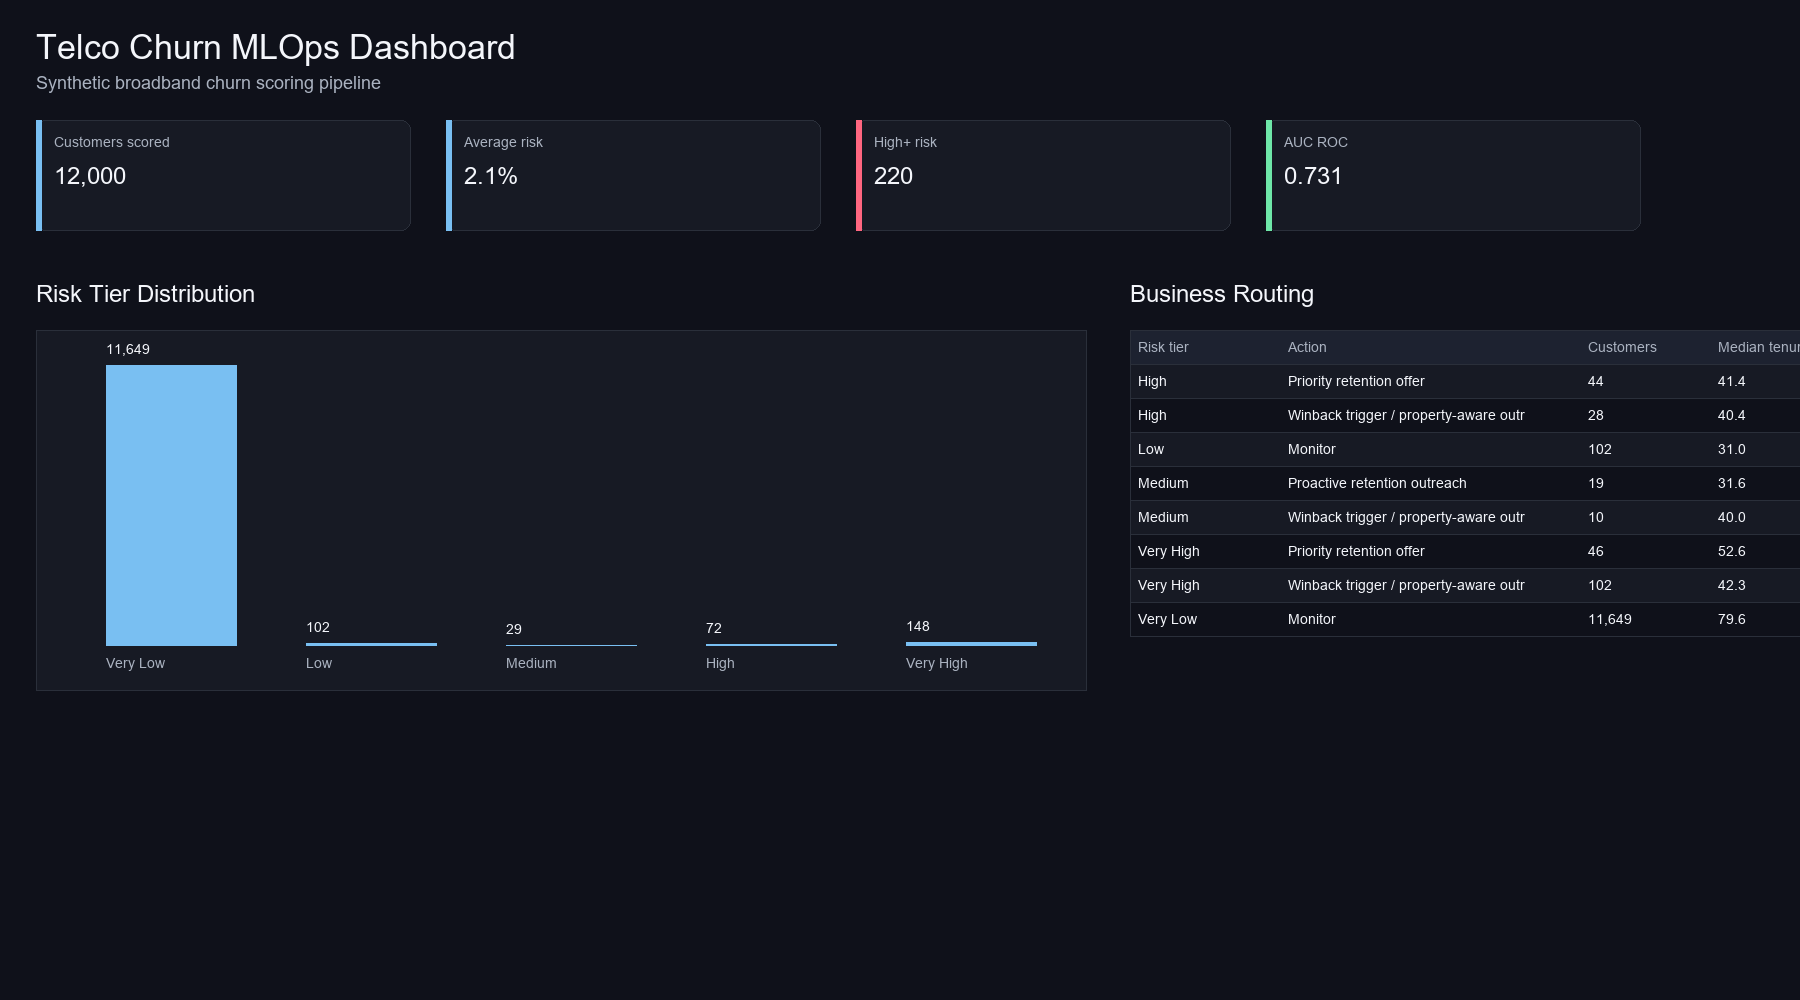
Task: Click the customers value 46
Action: tap(1596, 551)
